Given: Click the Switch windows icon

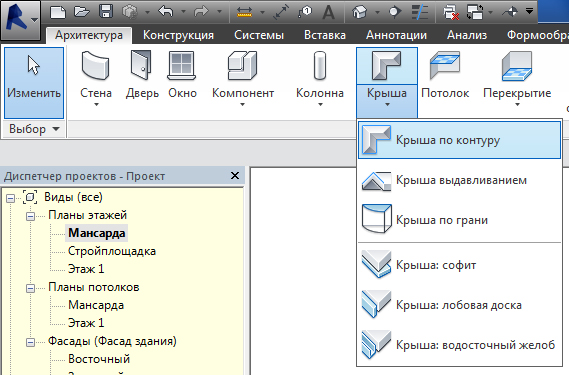Looking at the screenshot, I should pyautogui.click(x=475, y=12).
